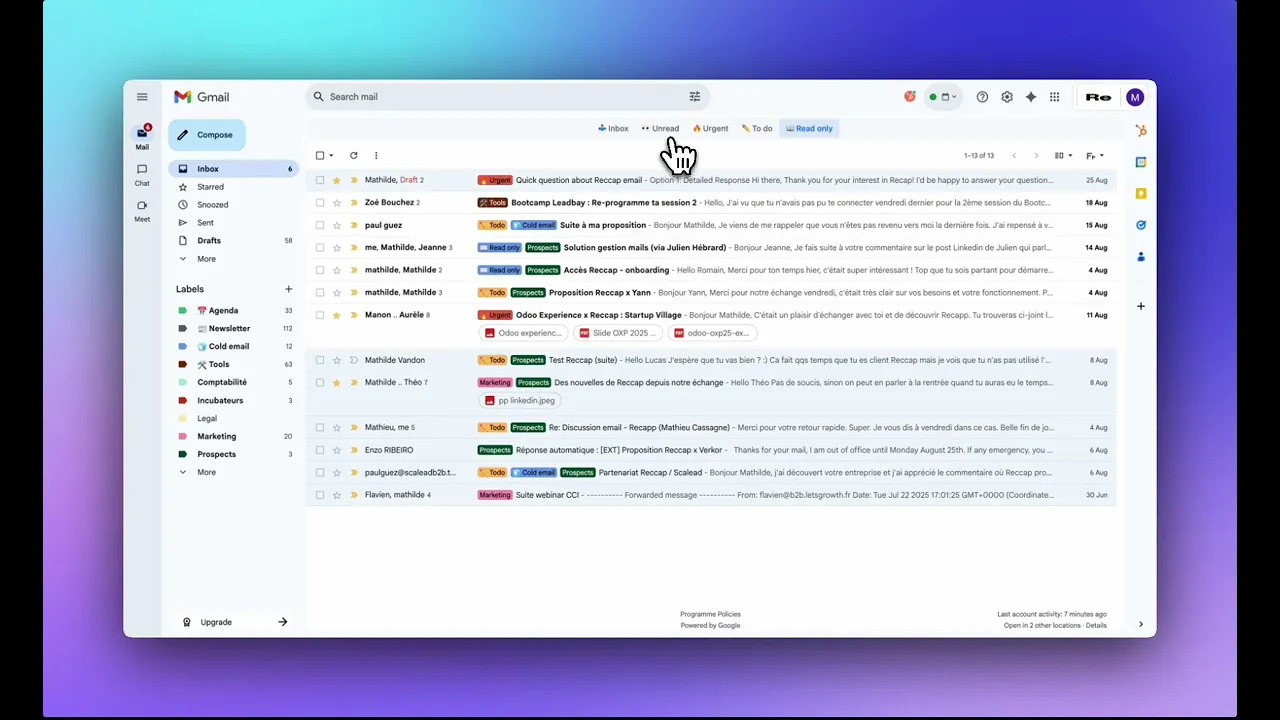Toggle importance marker on Enzo RIBEIRO email
Screen dimensions: 1280x720
click(x=354, y=450)
